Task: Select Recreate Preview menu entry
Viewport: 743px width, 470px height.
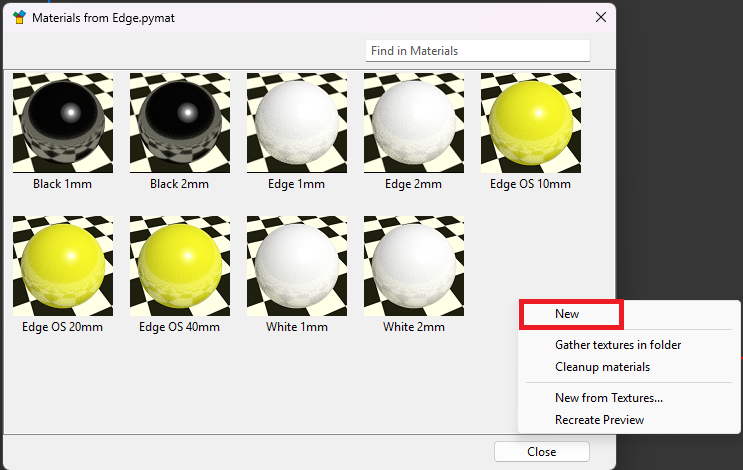Action: [x=599, y=420]
